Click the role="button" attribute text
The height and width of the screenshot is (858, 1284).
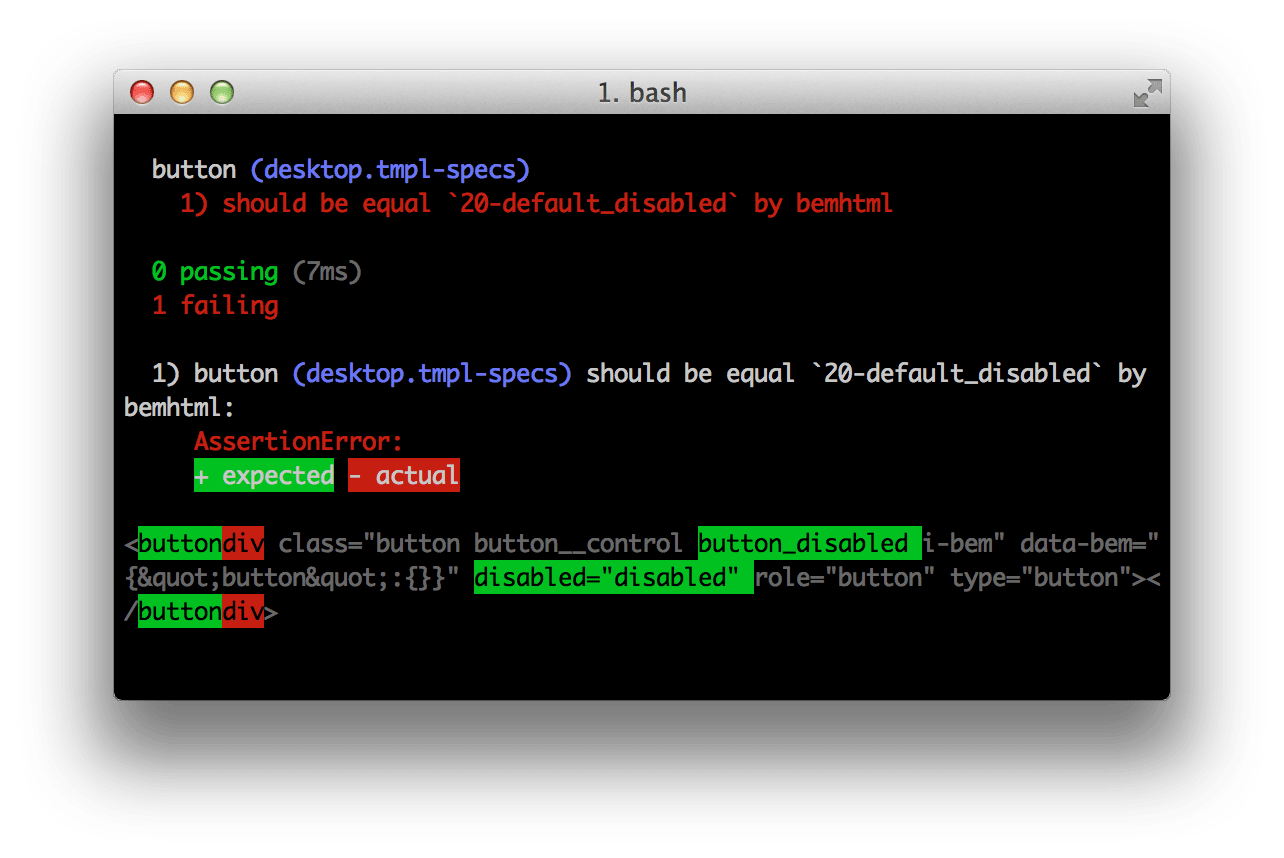[x=845, y=578]
